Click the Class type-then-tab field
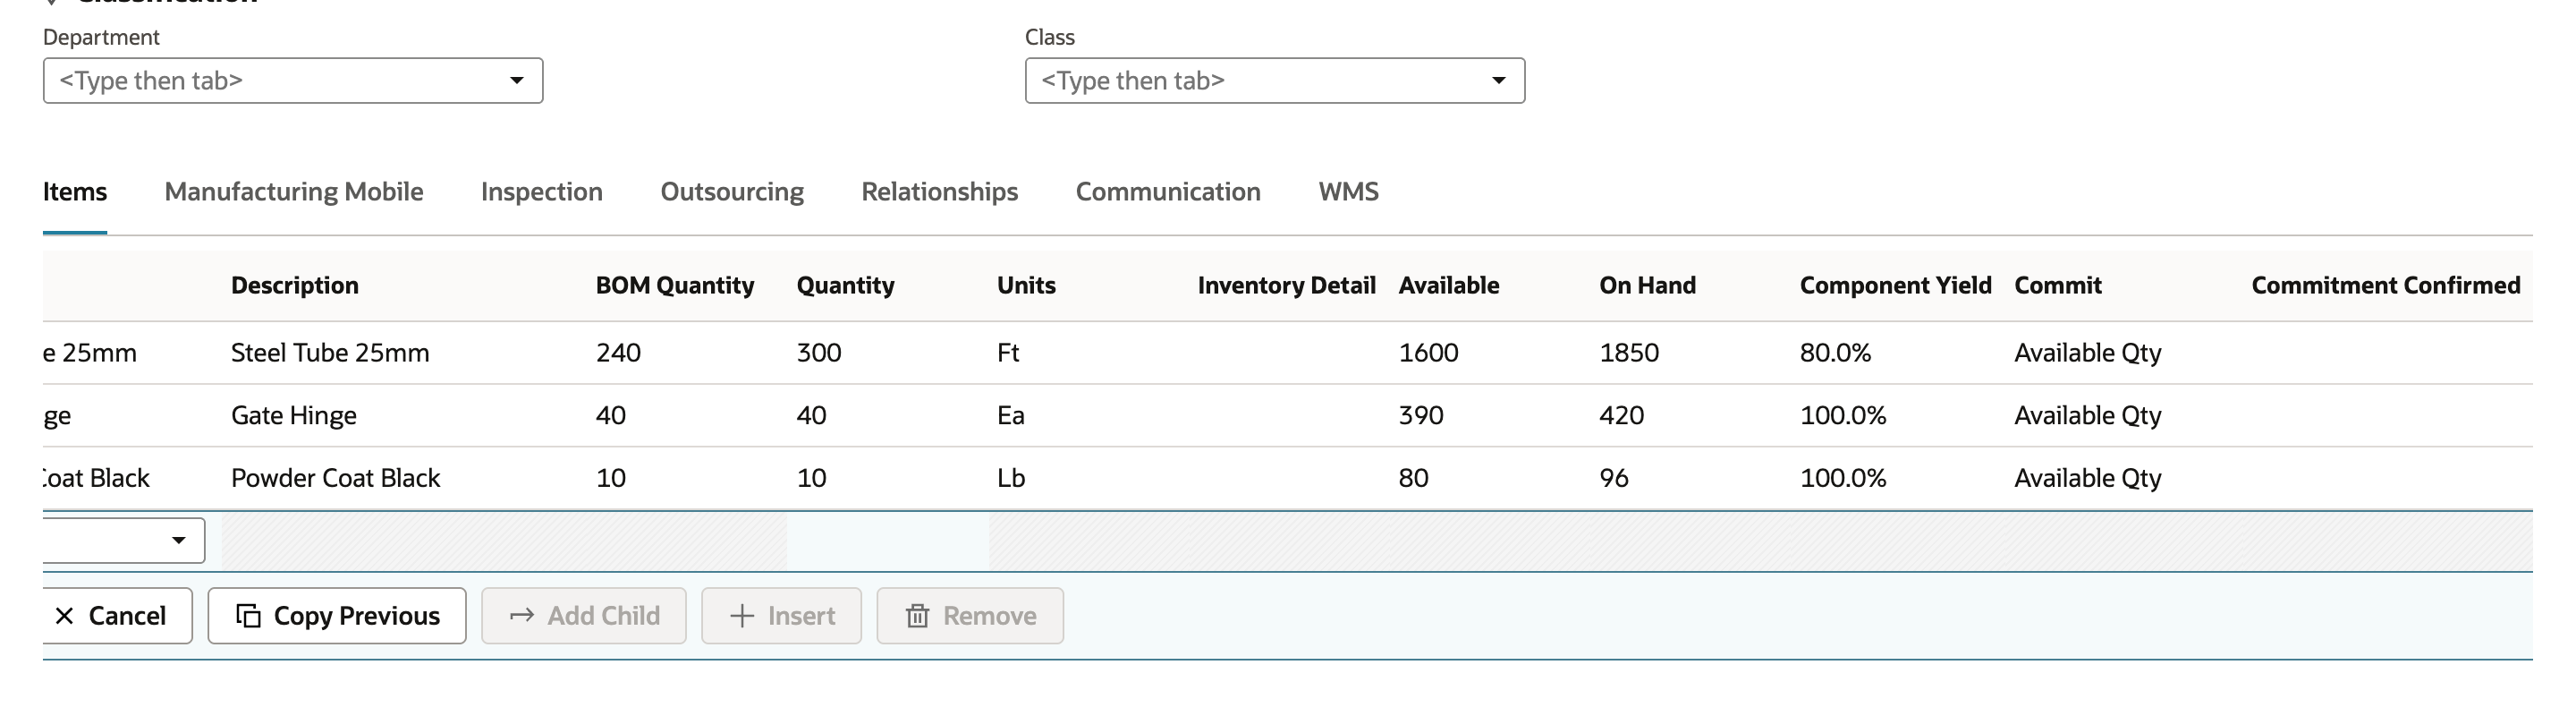This screenshot has height=716, width=2576. click(1275, 81)
